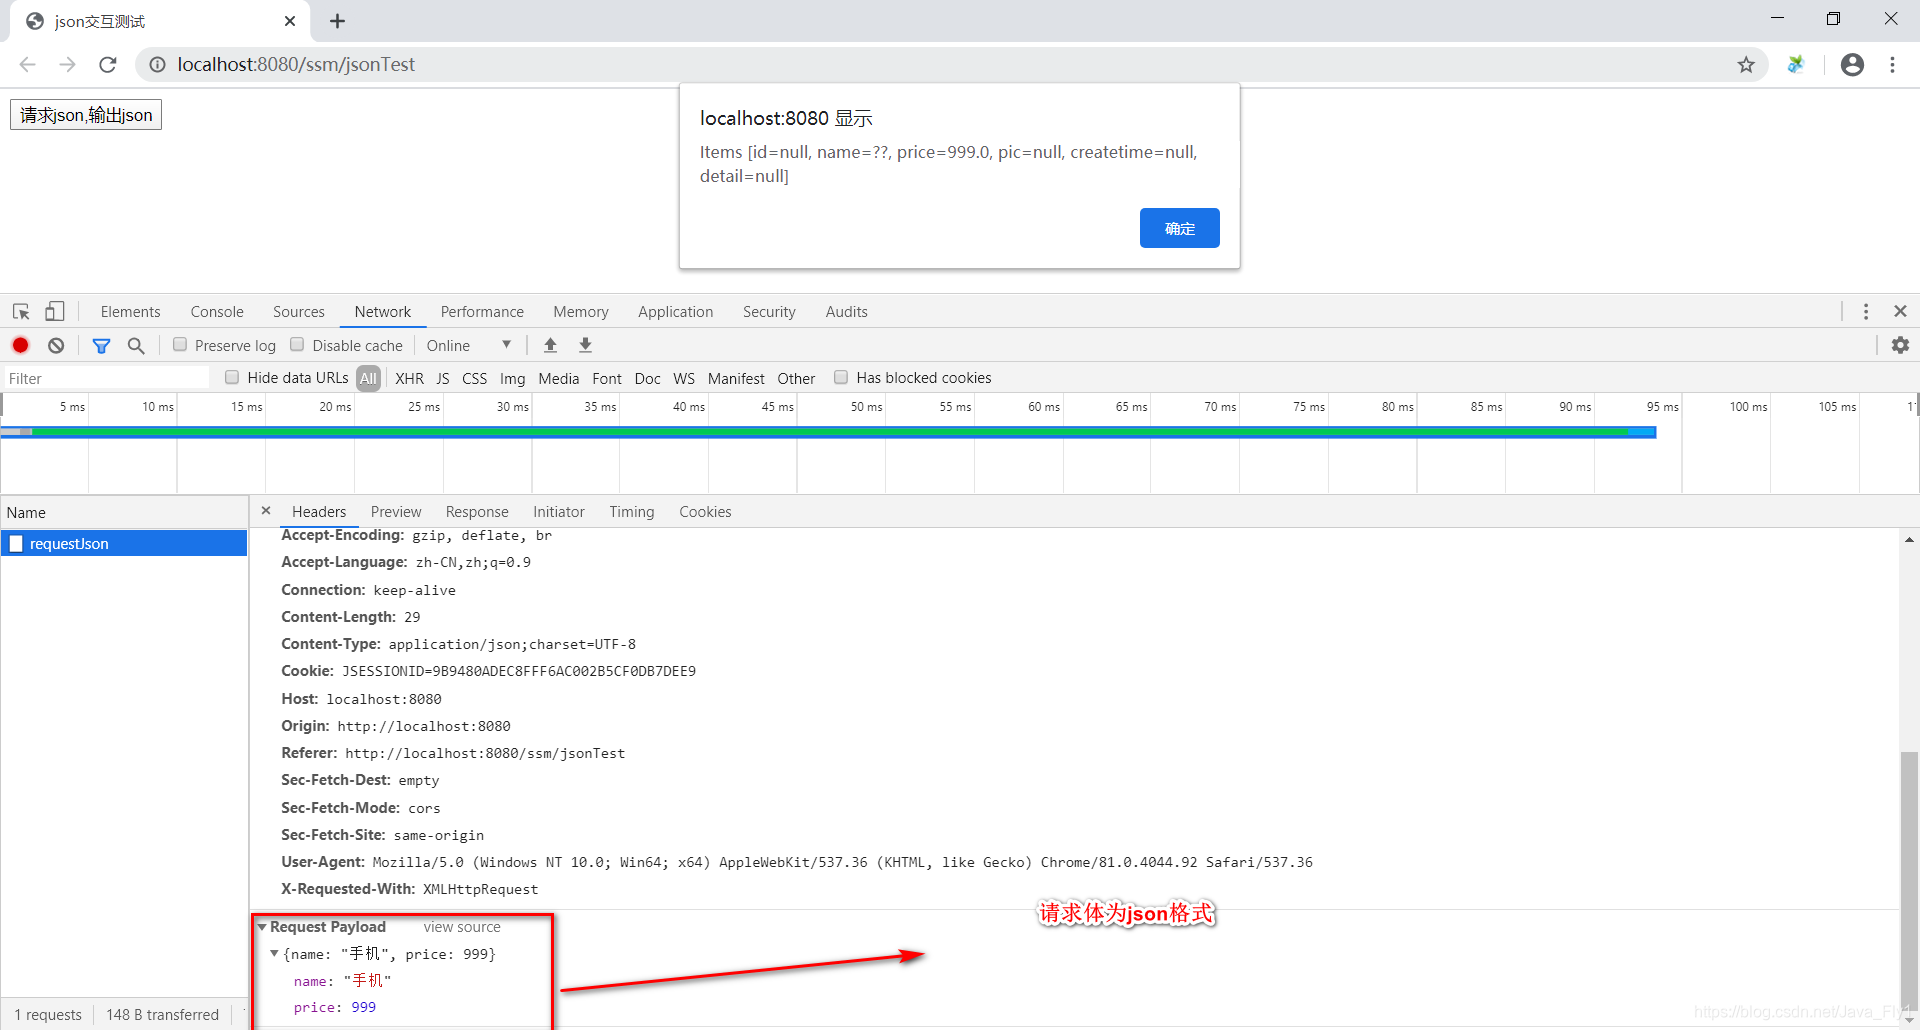Open the Memory tab
Image resolution: width=1920 pixels, height=1030 pixels.
click(581, 312)
